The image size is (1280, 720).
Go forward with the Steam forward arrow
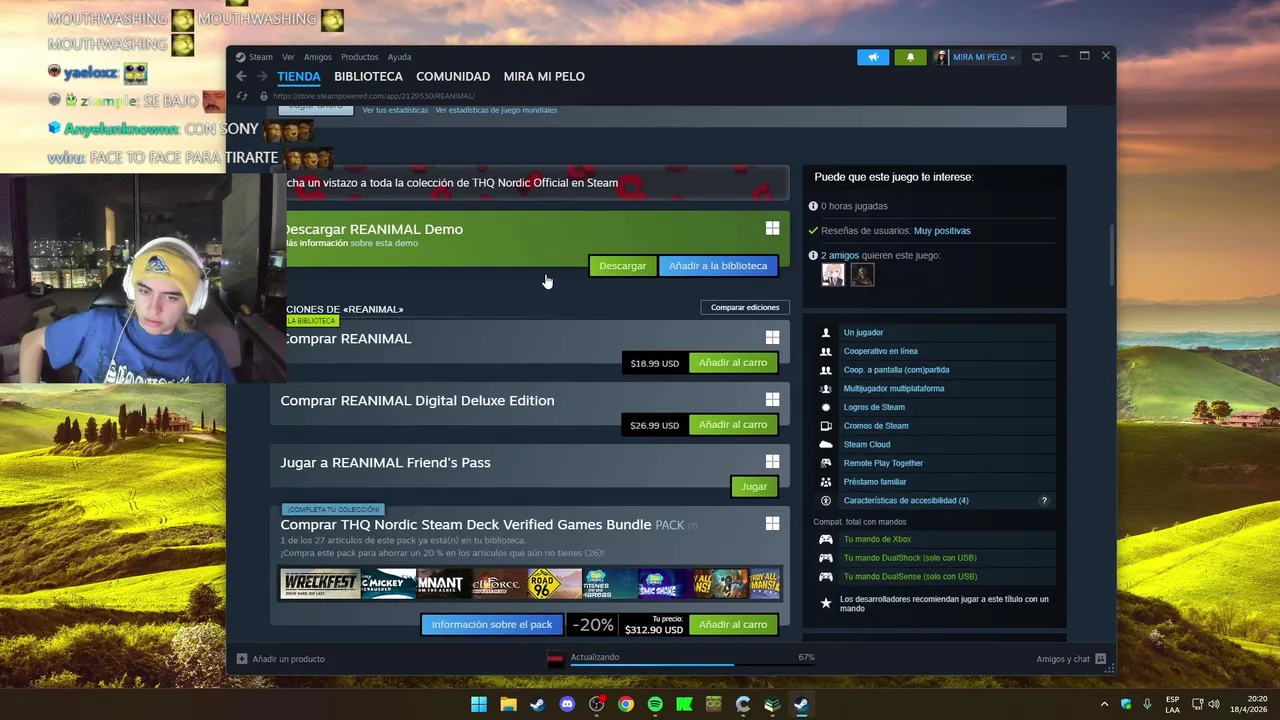point(262,76)
